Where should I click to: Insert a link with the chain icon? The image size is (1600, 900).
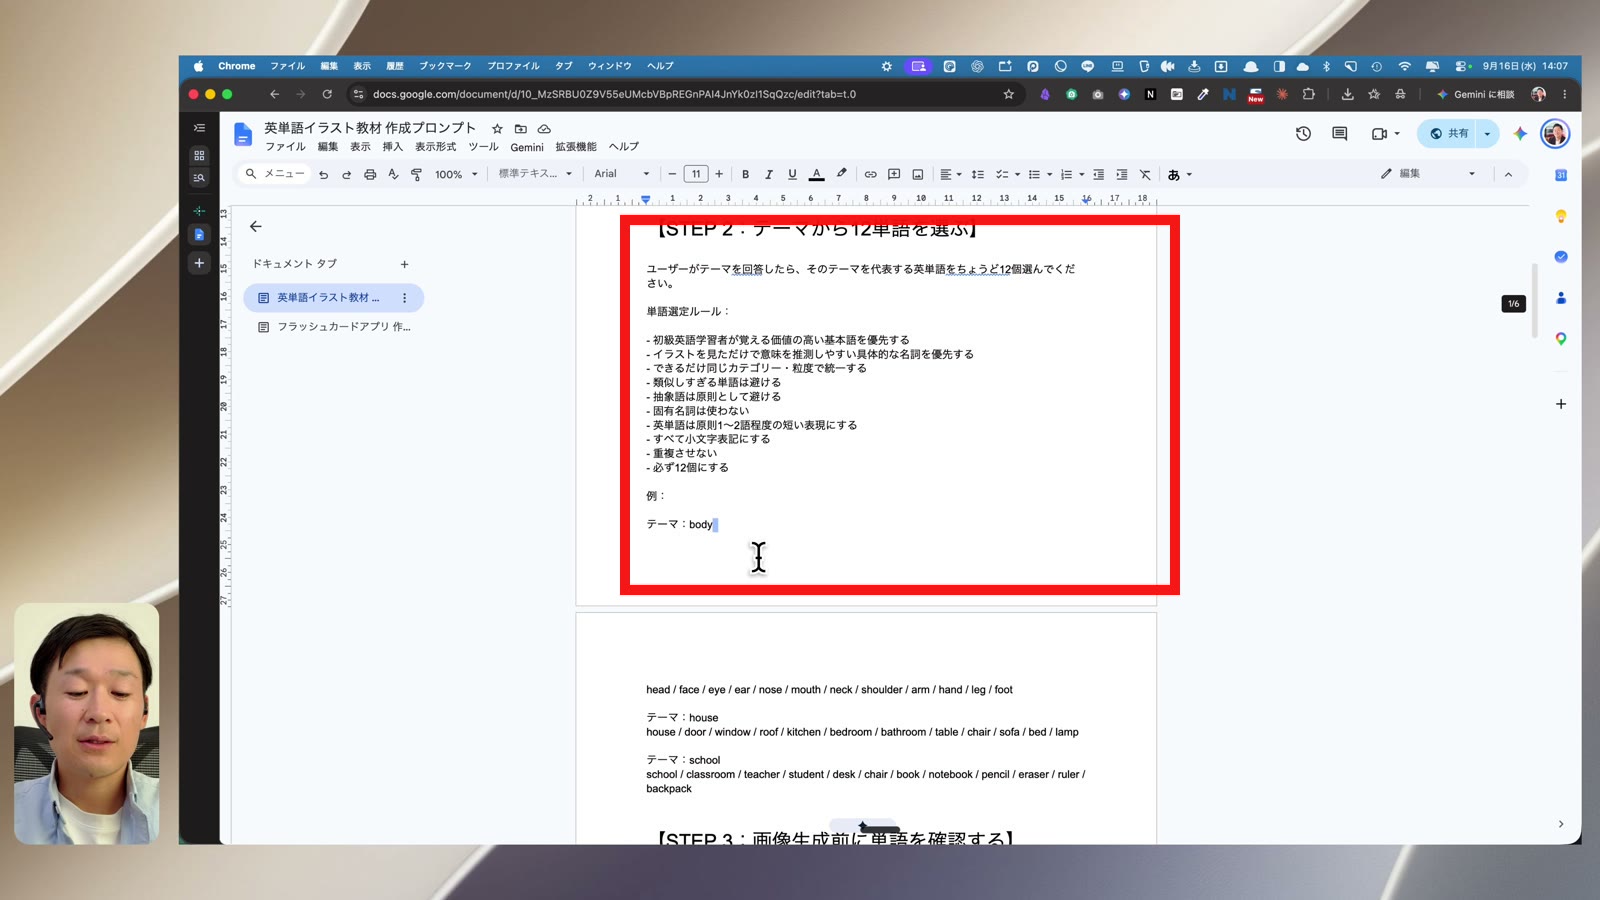[870, 174]
